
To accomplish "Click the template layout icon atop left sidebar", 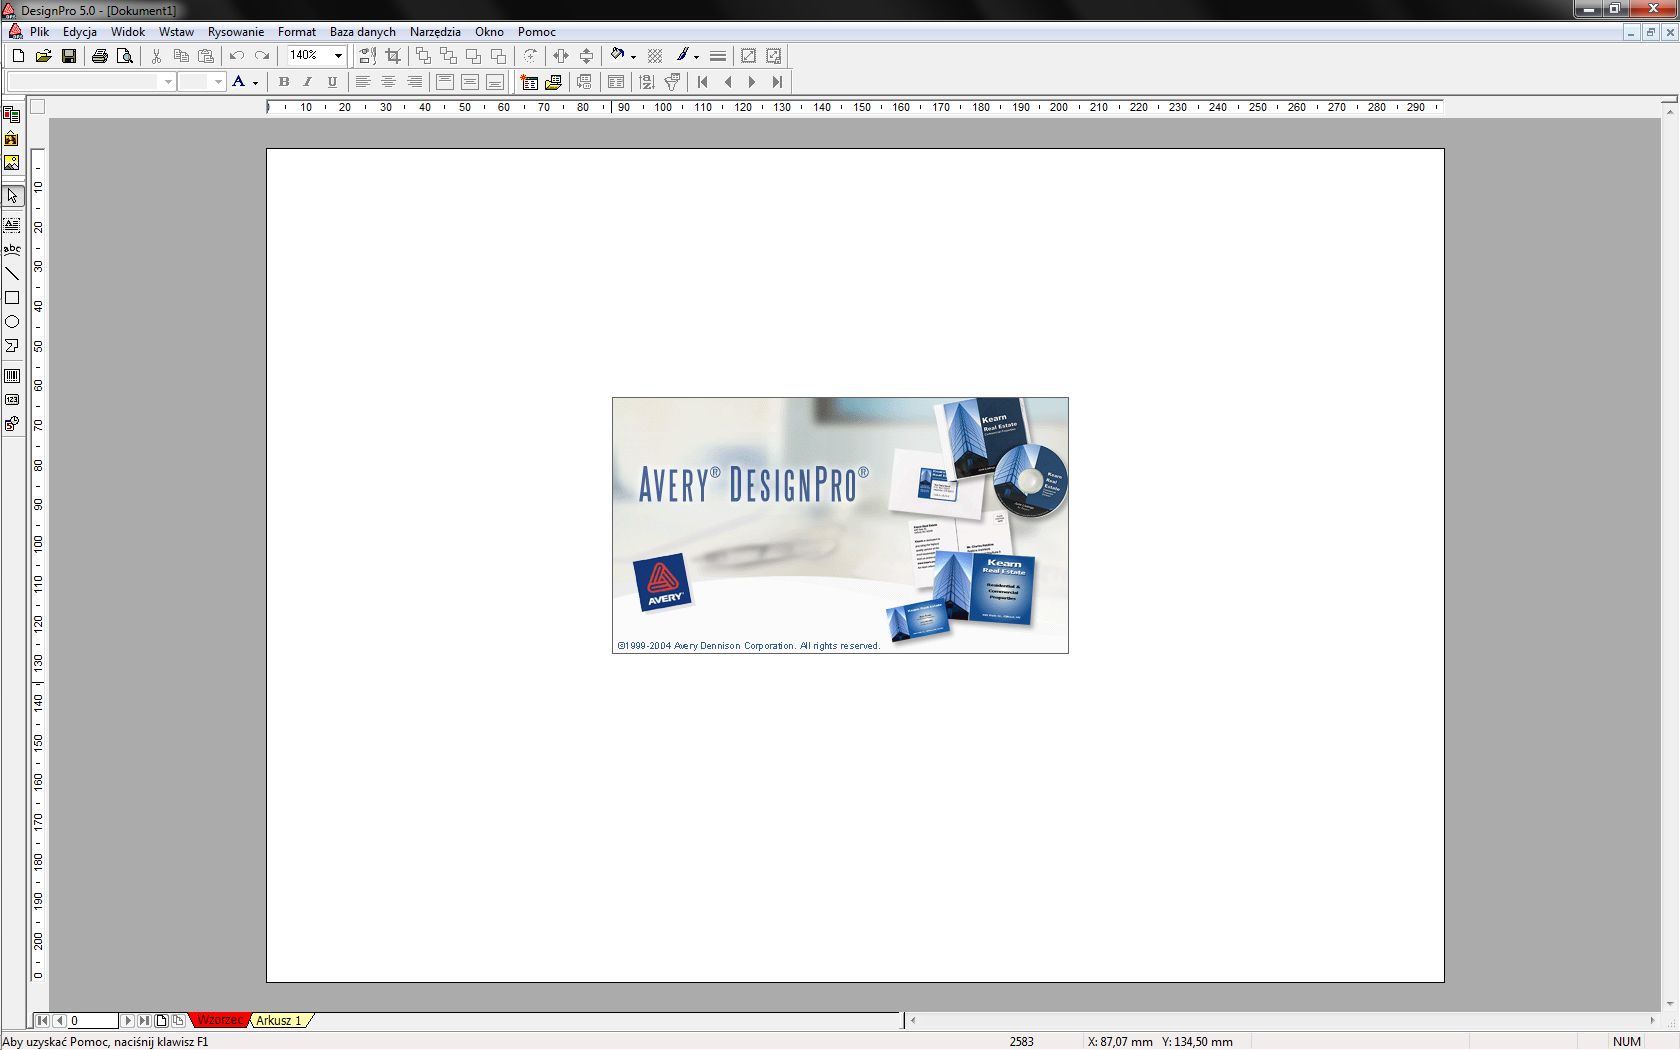I will 12,115.
